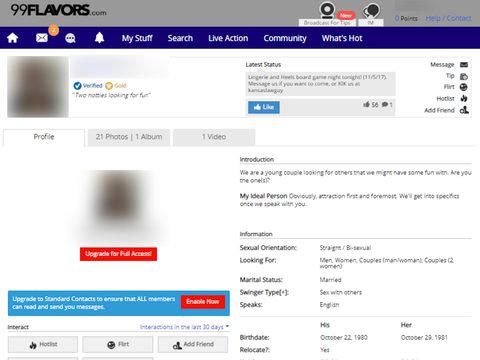Click the blue Verified badge icon
The height and width of the screenshot is (360, 480).
point(77,86)
